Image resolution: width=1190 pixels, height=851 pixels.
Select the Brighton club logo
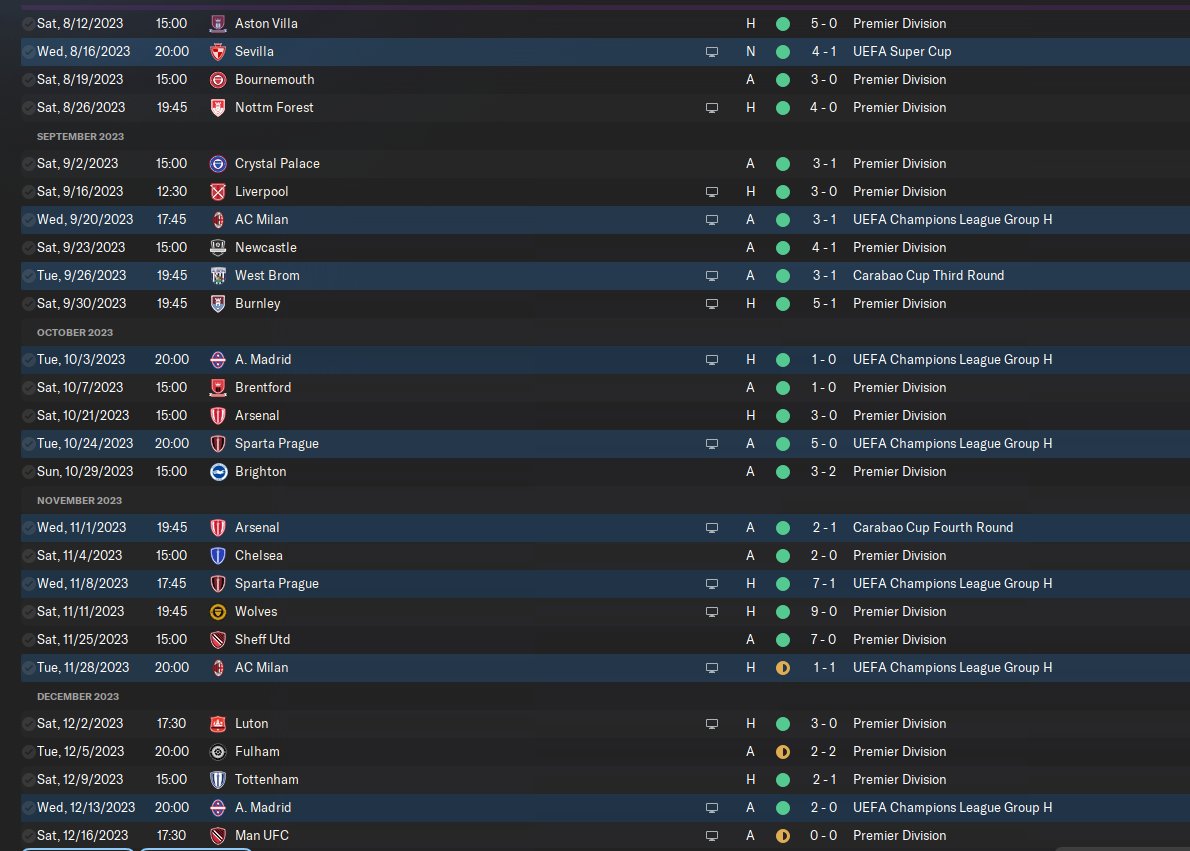point(218,471)
